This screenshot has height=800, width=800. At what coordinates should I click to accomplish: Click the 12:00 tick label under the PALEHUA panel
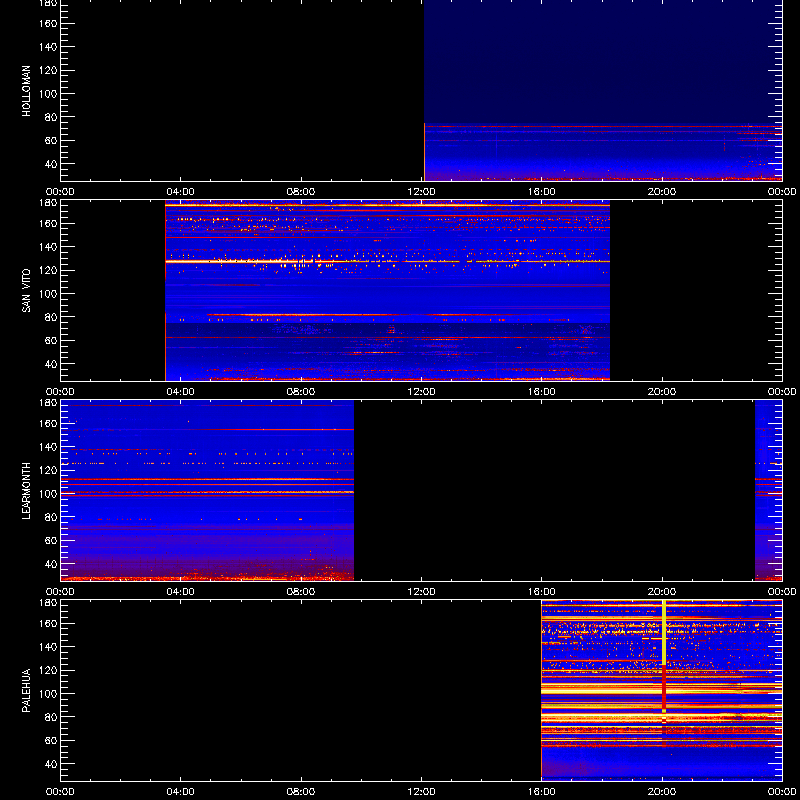(x=421, y=792)
